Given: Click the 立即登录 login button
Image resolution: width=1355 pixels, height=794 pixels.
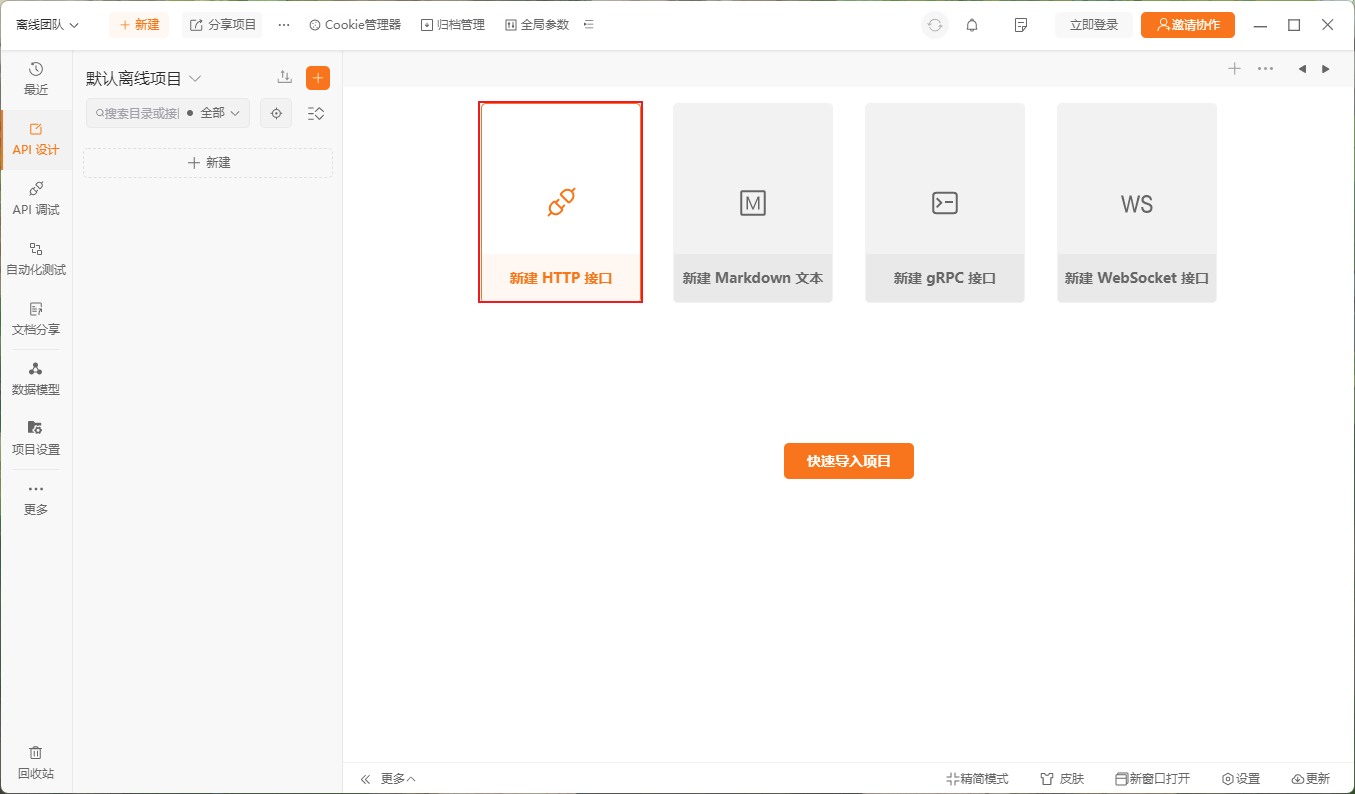Looking at the screenshot, I should pyautogui.click(x=1093, y=25).
